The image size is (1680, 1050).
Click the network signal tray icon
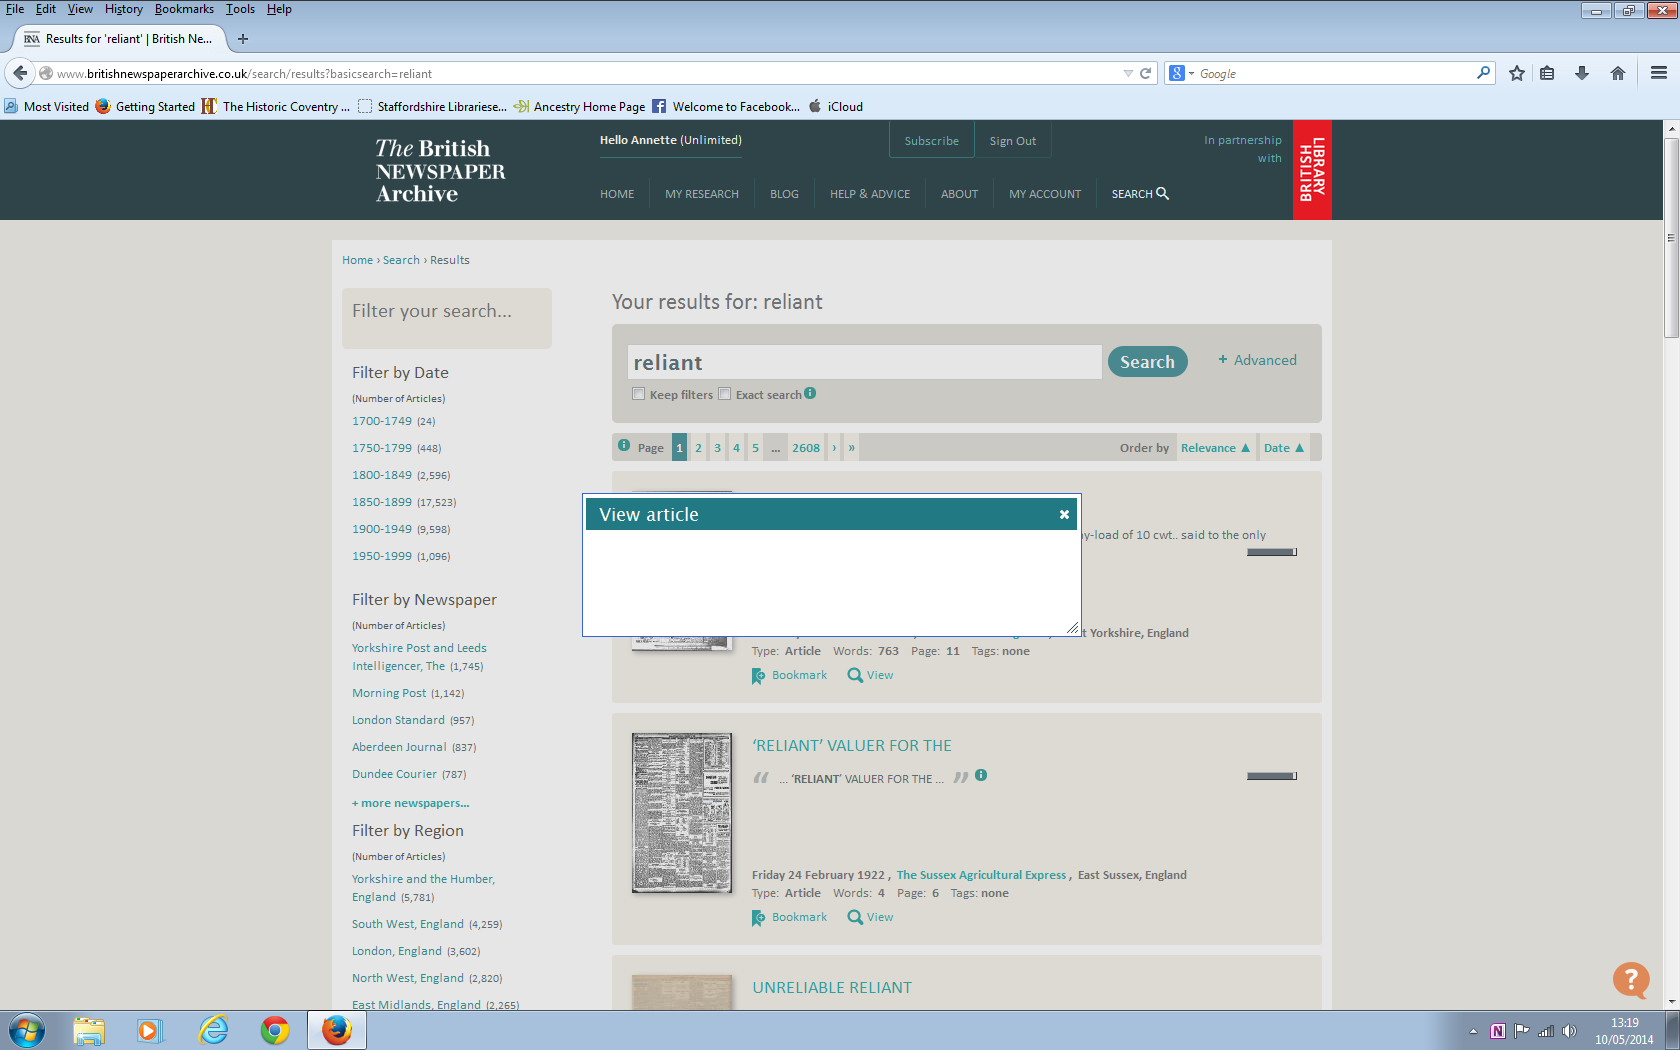(x=1546, y=1031)
